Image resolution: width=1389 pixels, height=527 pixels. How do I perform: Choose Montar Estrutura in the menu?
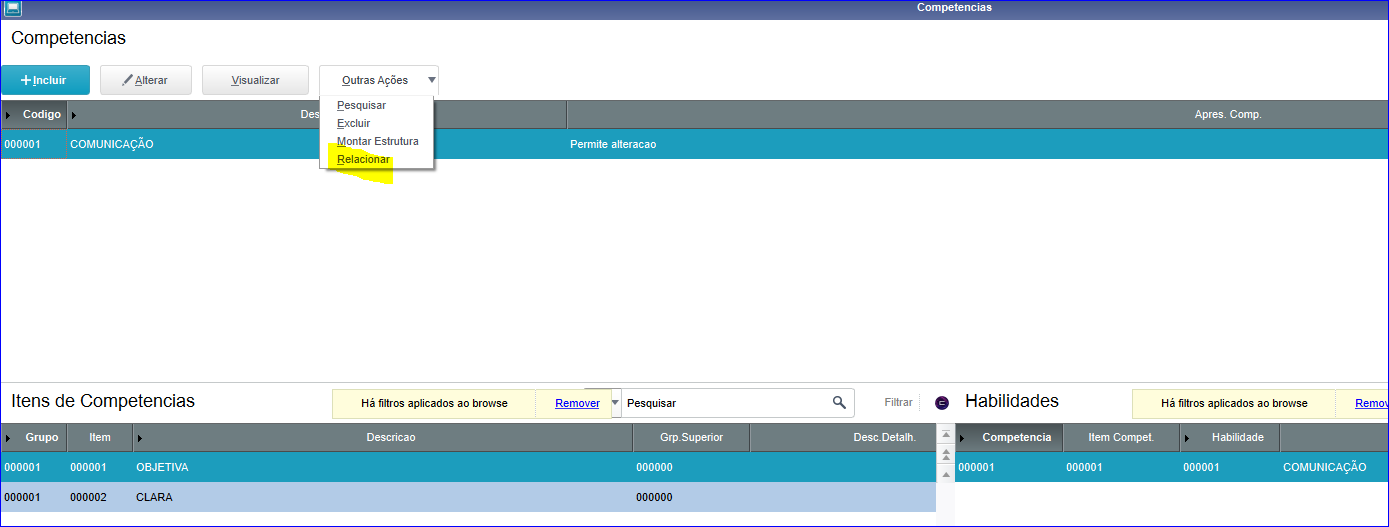click(378, 141)
